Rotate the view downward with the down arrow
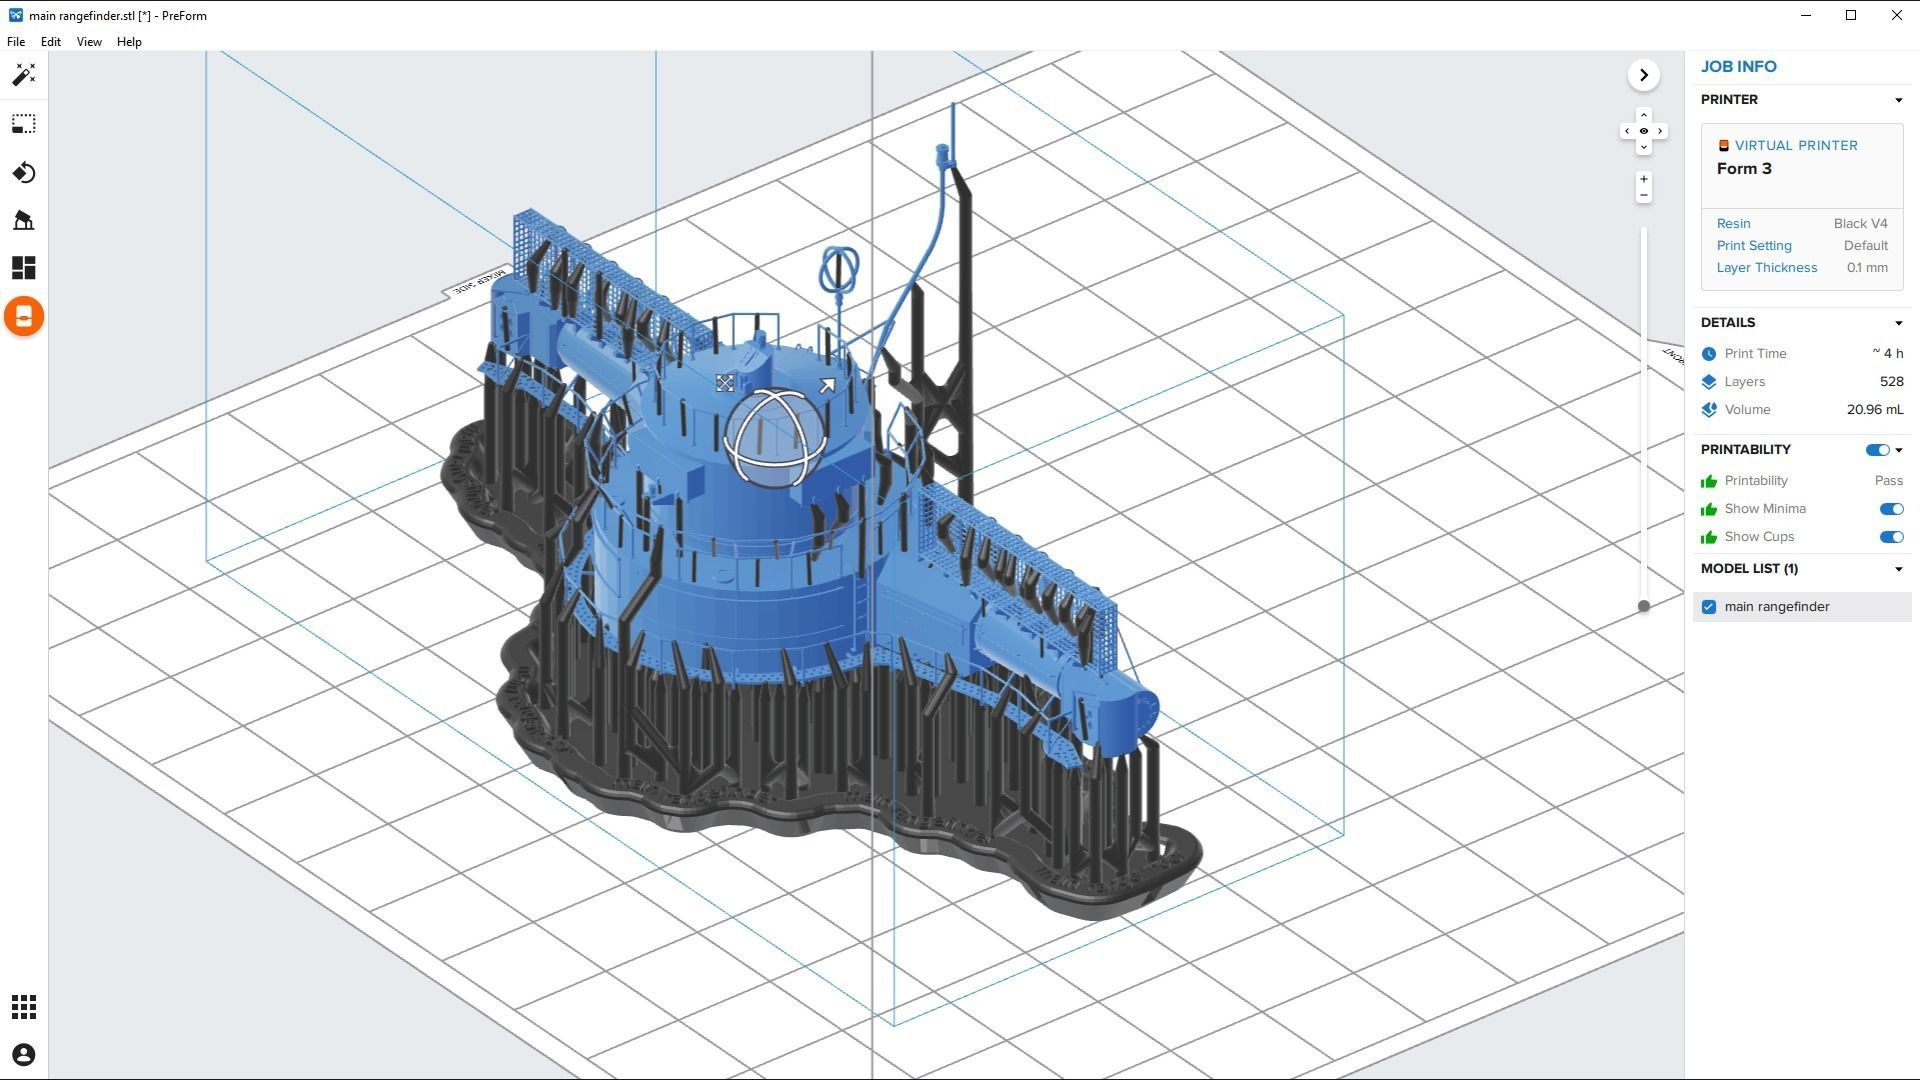The image size is (1920, 1080). pyautogui.click(x=1644, y=147)
